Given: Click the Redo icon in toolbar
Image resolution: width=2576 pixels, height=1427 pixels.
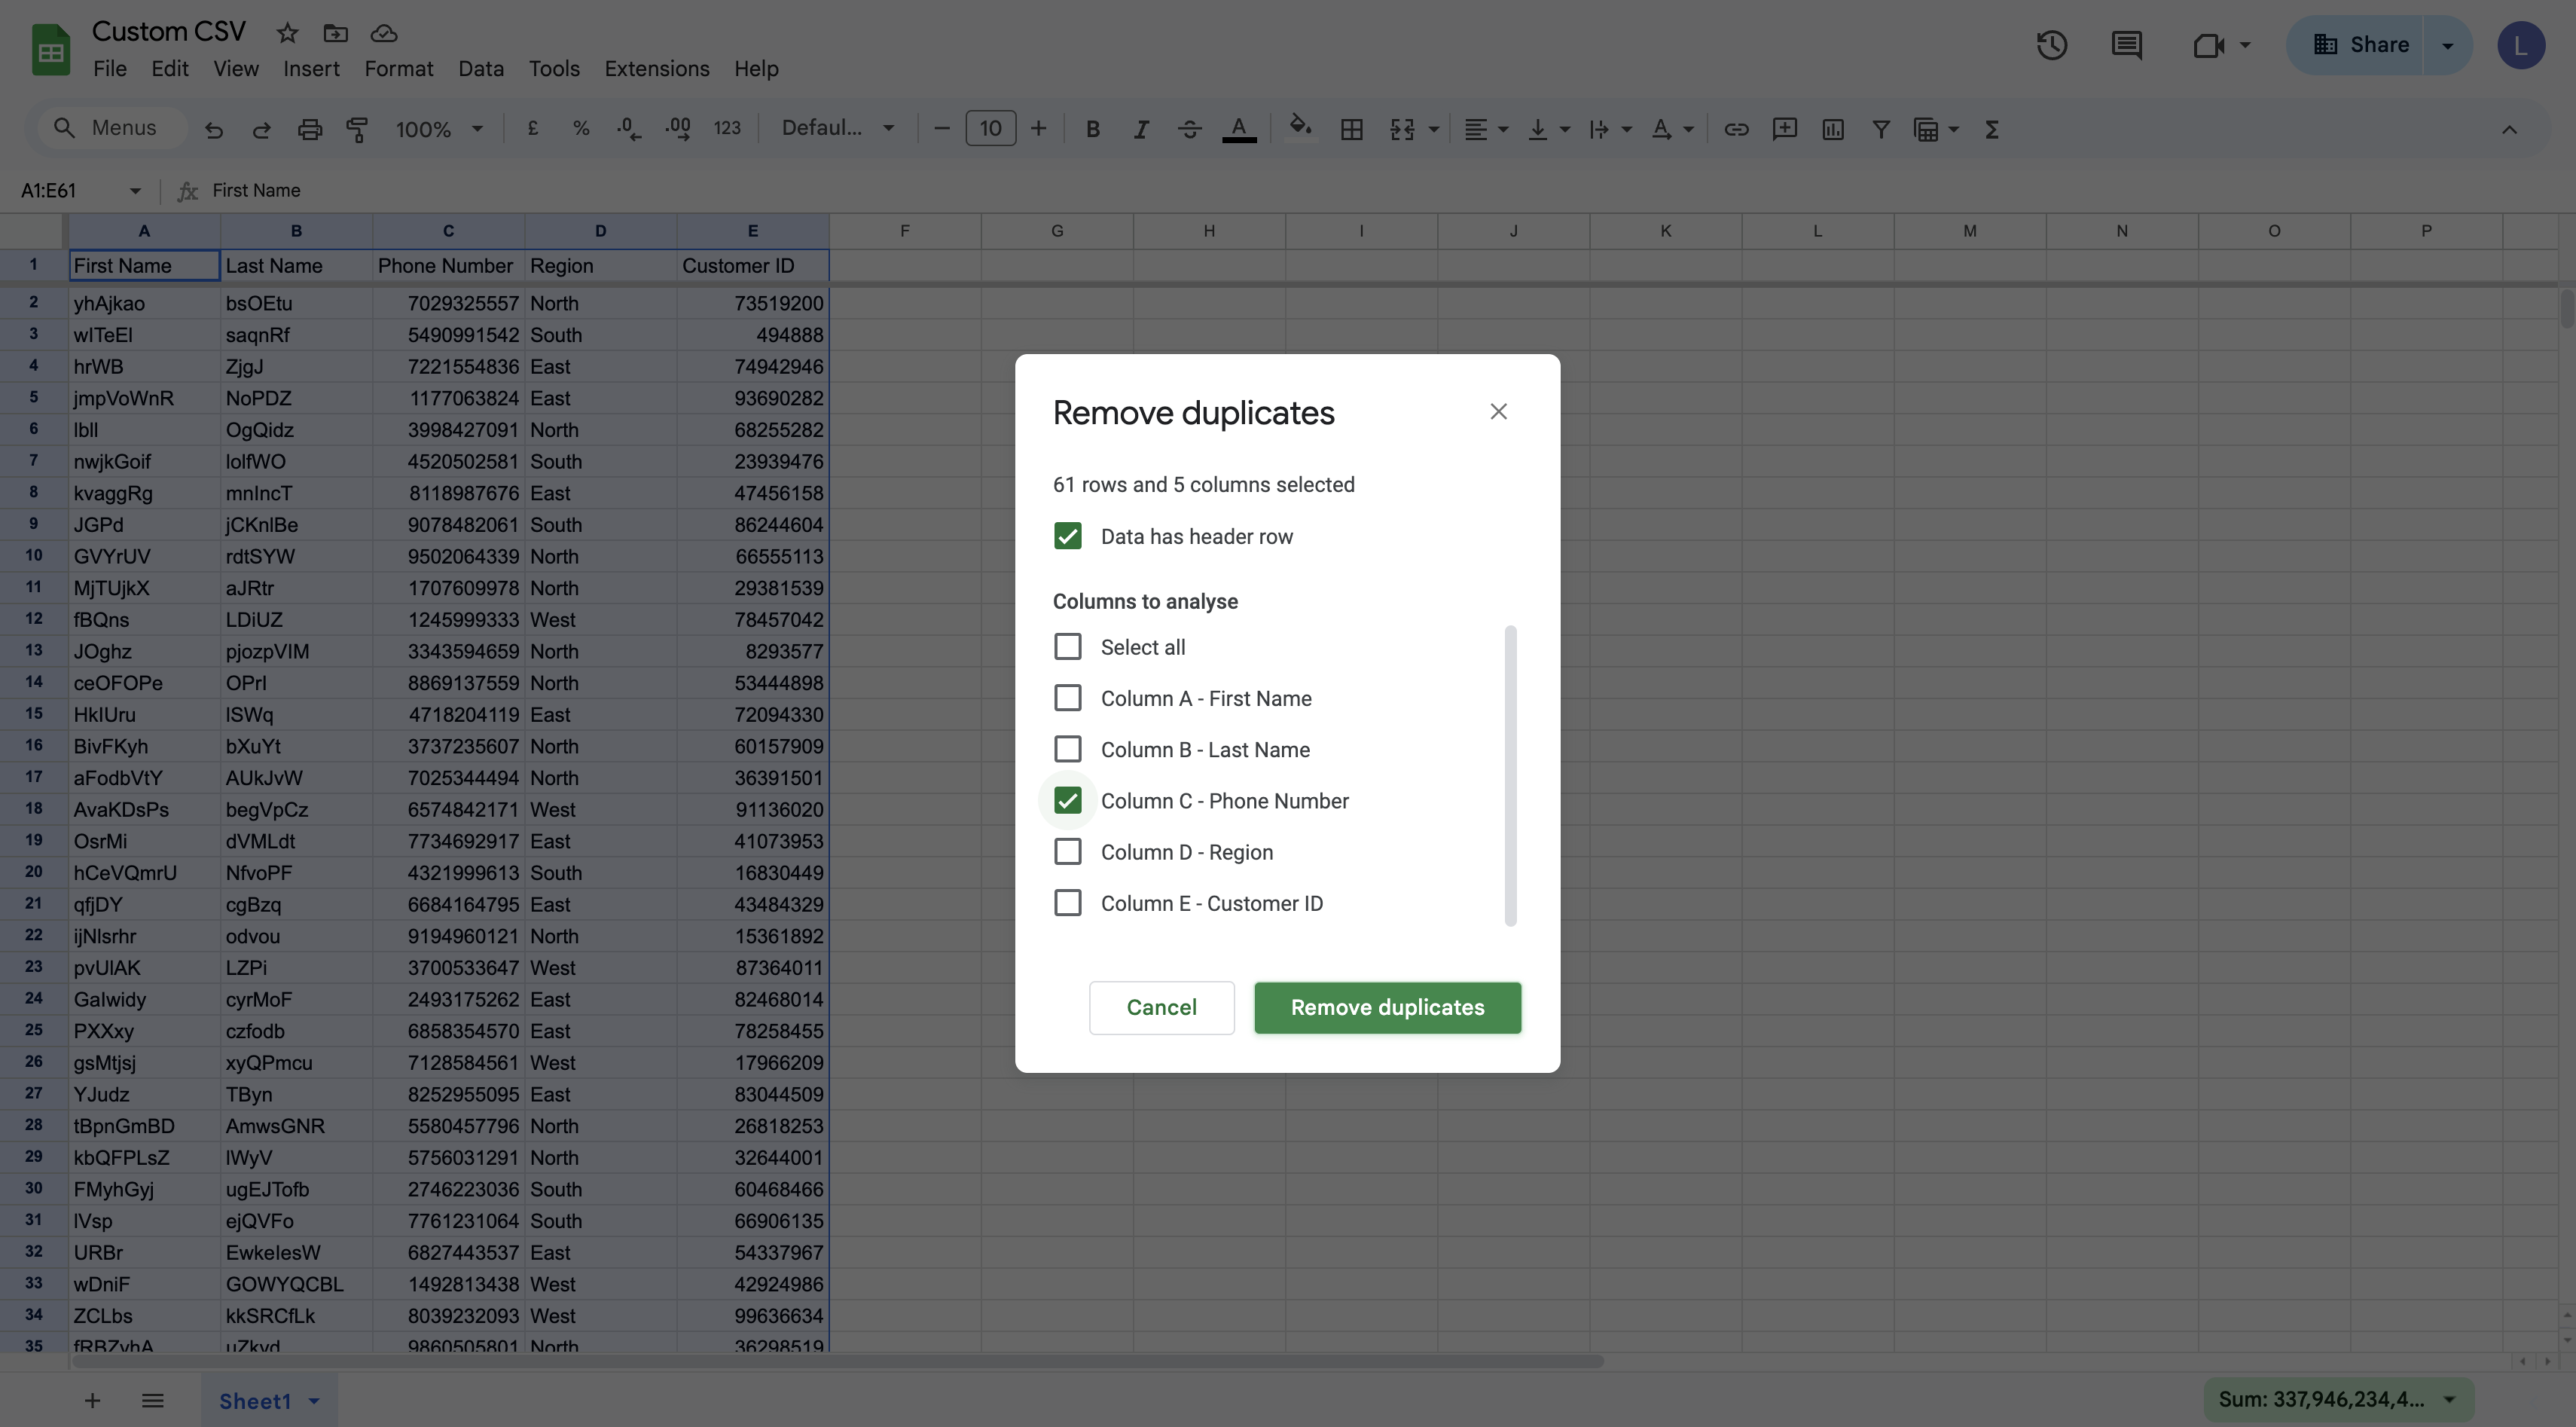Looking at the screenshot, I should tap(261, 129).
